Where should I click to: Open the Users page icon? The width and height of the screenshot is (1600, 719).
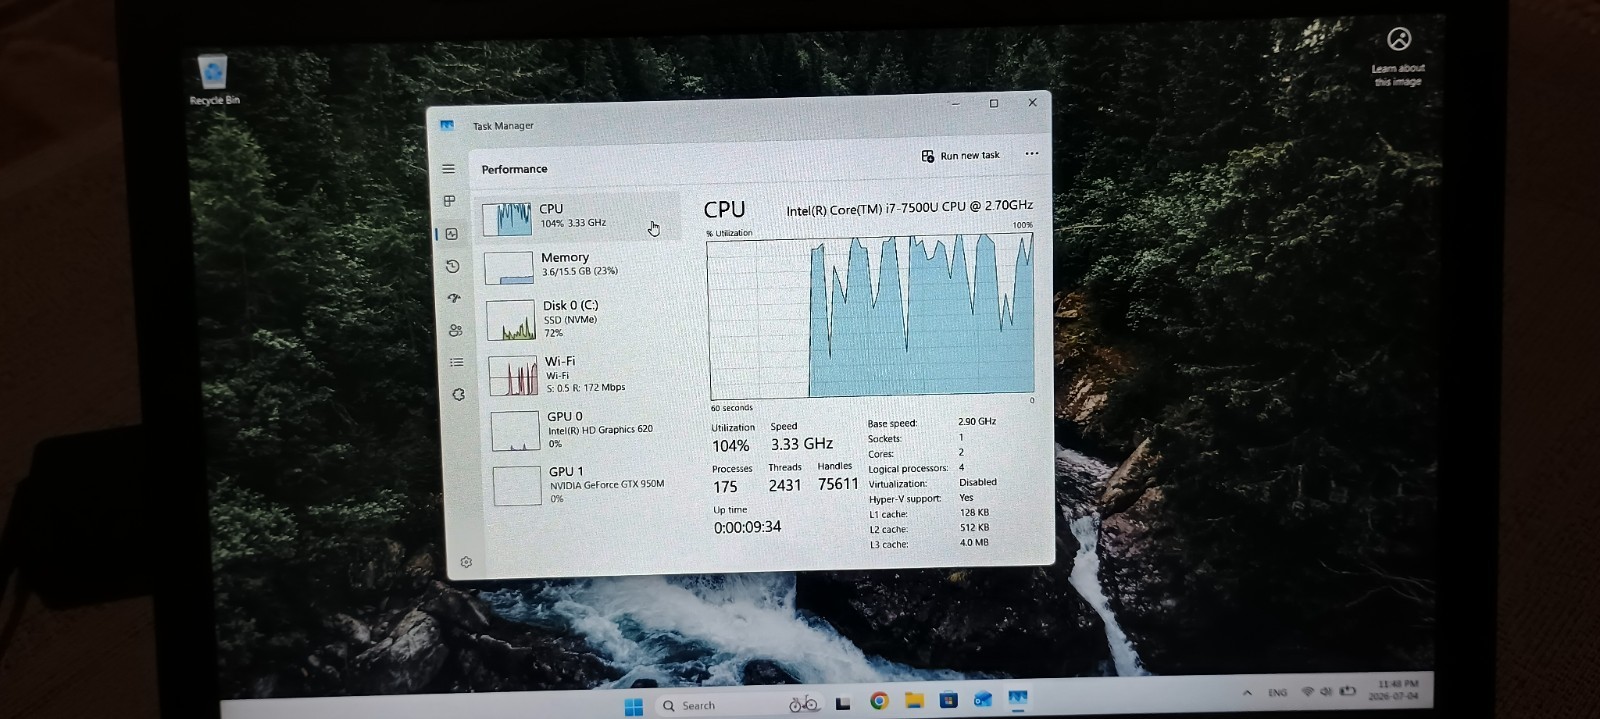pos(455,330)
